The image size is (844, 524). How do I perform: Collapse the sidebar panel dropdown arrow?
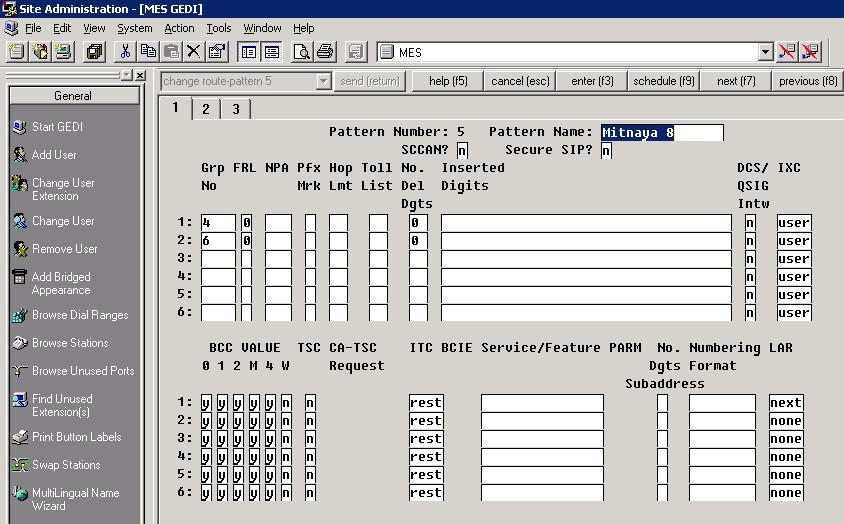(x=126, y=75)
